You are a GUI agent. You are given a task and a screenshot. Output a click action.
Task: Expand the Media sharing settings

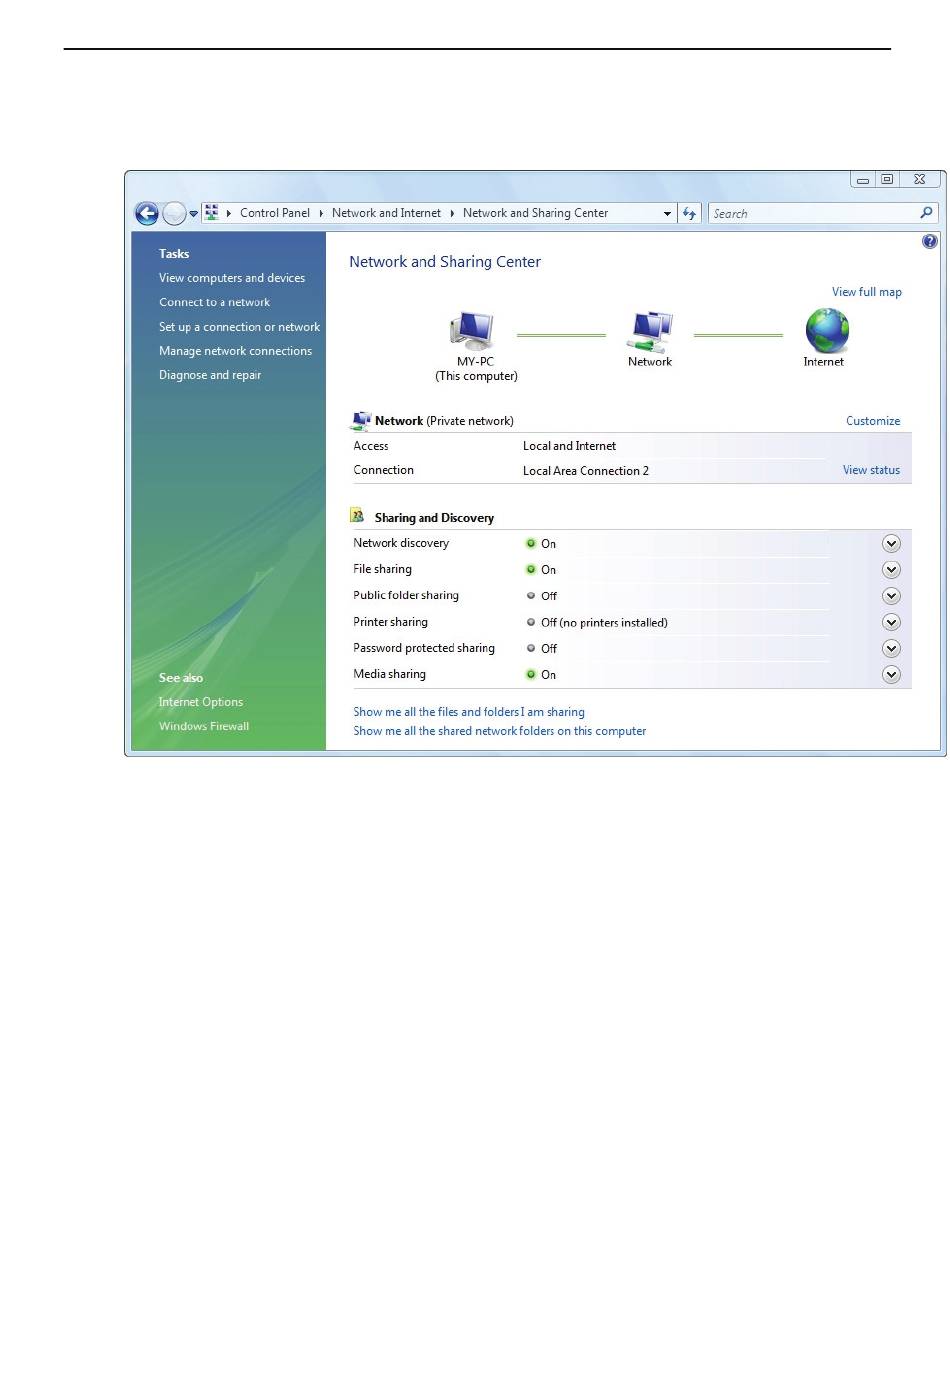click(x=891, y=675)
